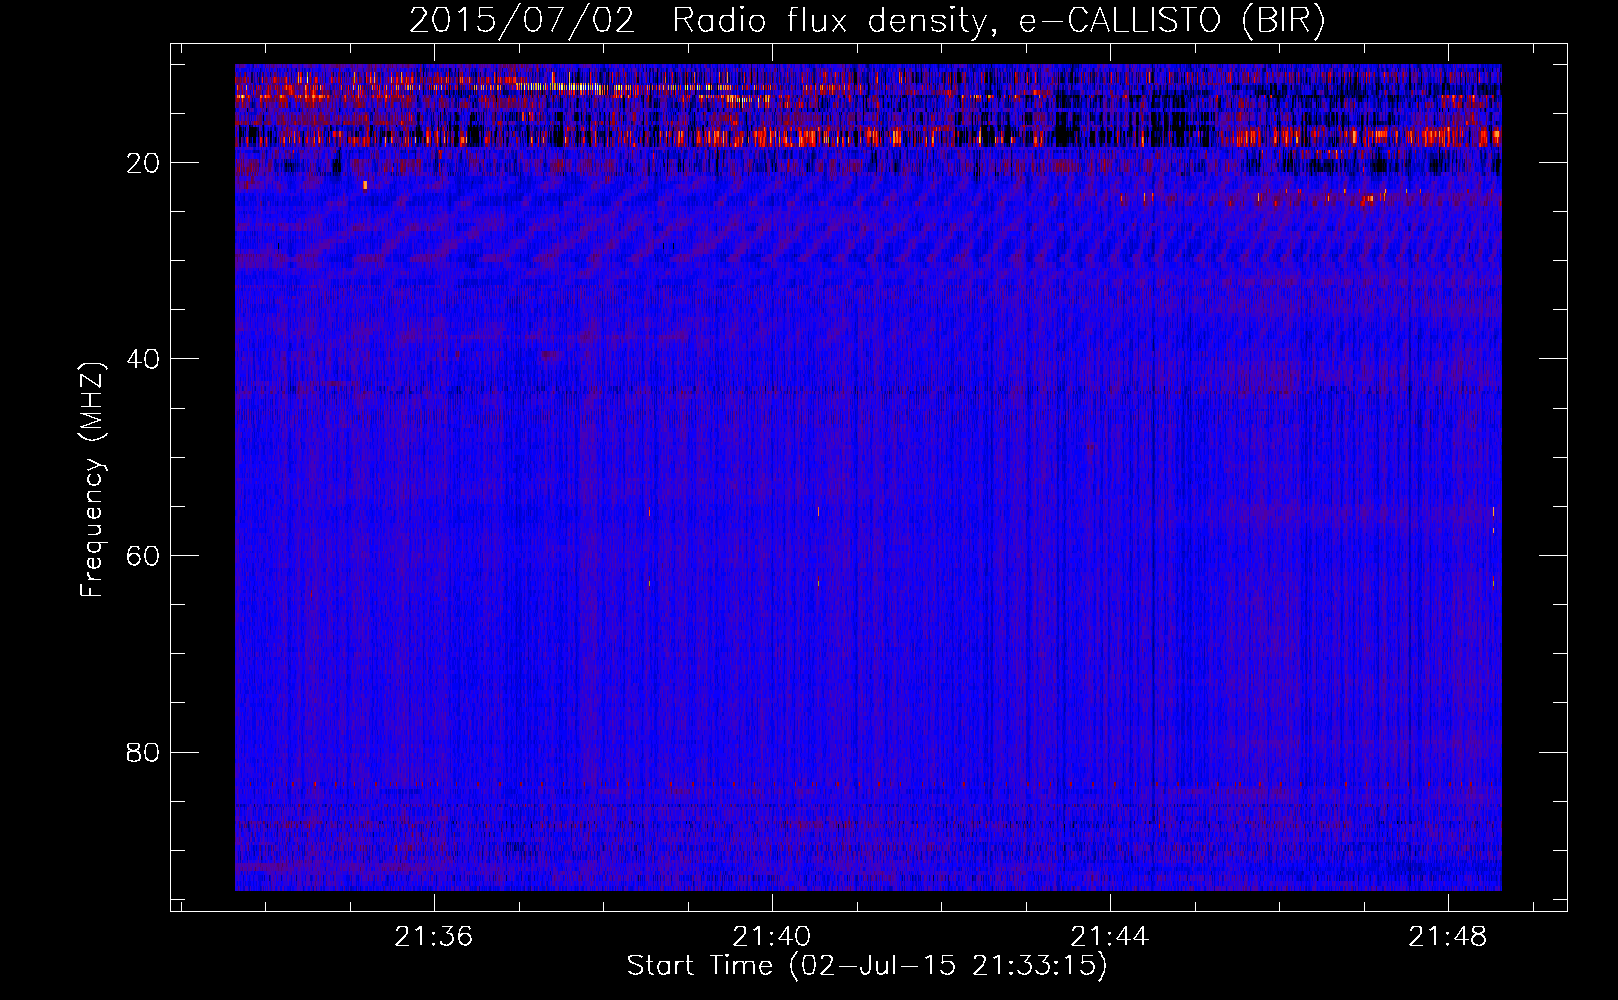Click the 20 MHz frequency tick label
Screen dimensions: 1618x1000
pyautogui.click(x=144, y=163)
